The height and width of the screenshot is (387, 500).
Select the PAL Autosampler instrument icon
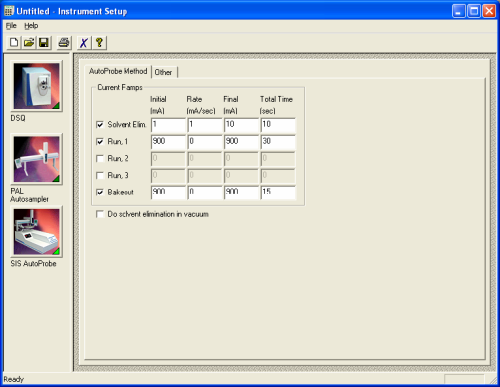36,159
